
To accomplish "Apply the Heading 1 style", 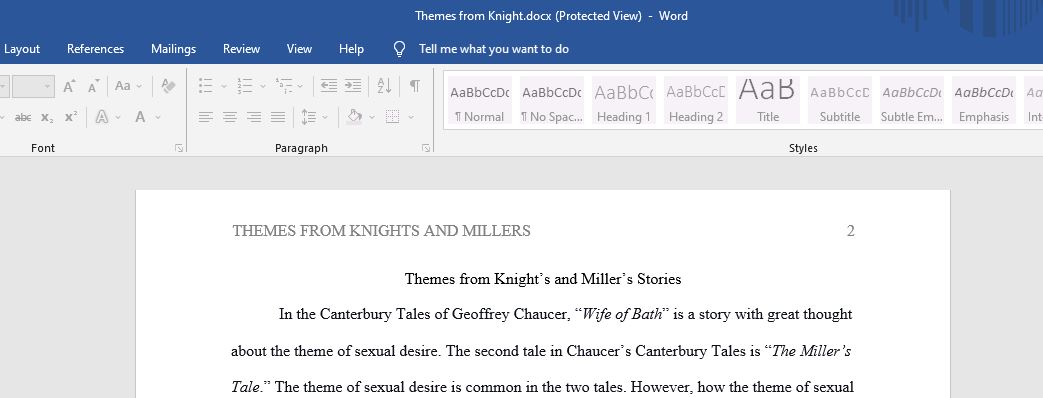I will pyautogui.click(x=624, y=100).
